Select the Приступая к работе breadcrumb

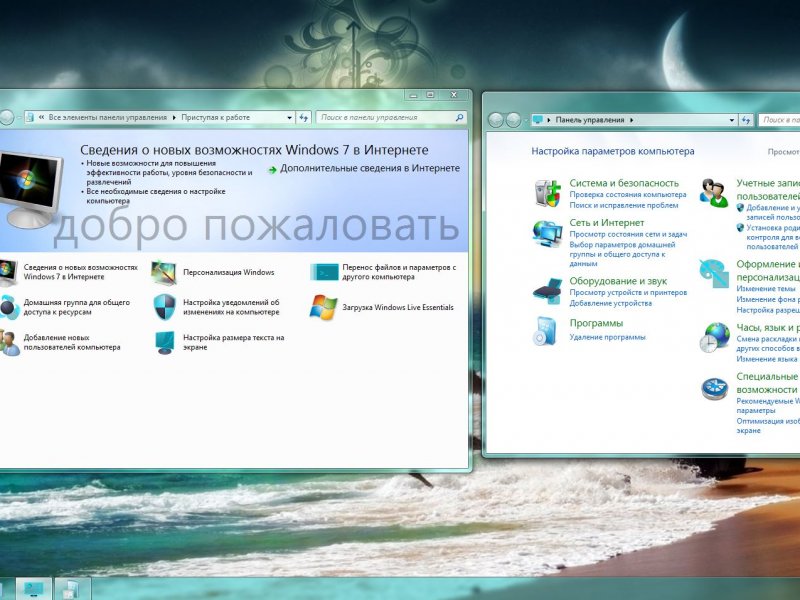pos(215,117)
